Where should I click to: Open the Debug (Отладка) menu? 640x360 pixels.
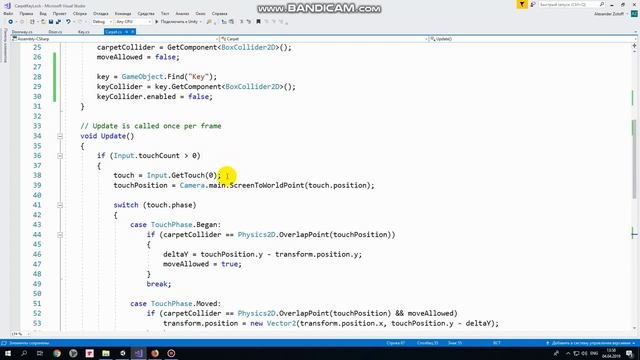100,13
